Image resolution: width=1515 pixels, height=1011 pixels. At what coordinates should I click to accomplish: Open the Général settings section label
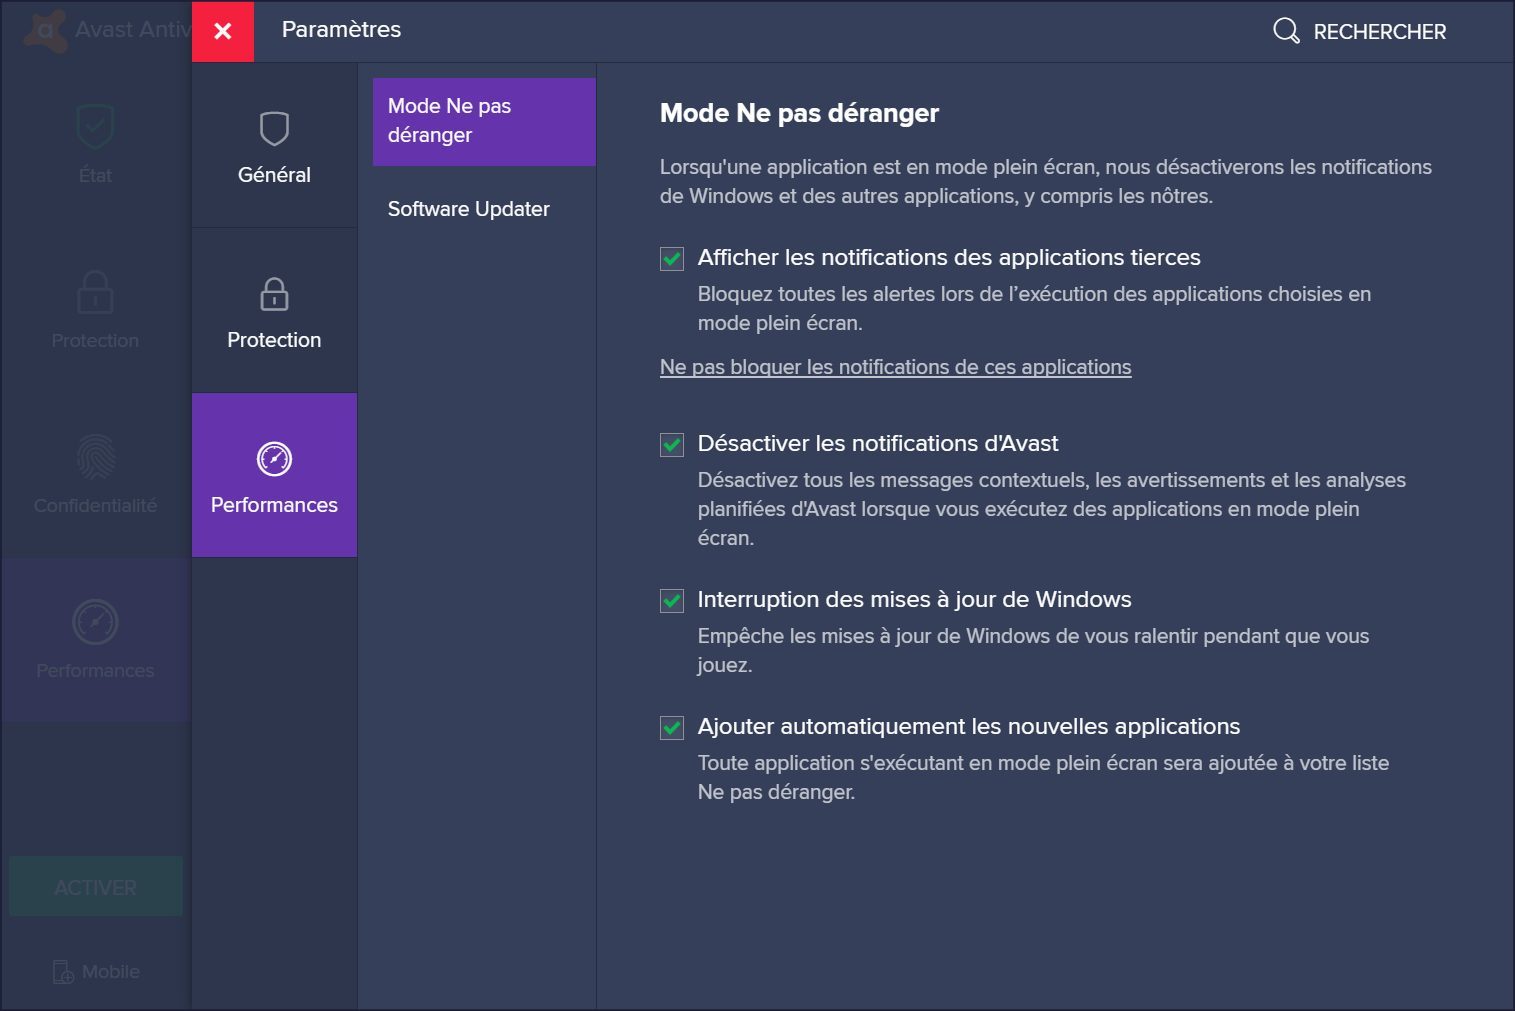(x=274, y=175)
